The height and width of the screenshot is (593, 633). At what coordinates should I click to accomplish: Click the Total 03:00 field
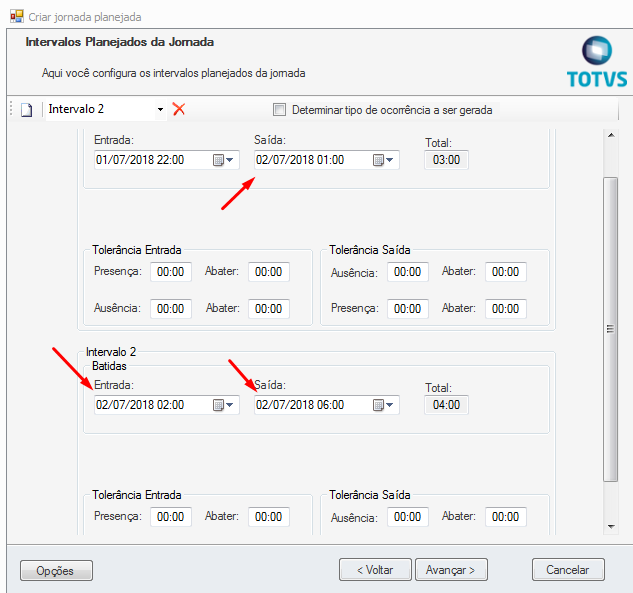tap(446, 160)
